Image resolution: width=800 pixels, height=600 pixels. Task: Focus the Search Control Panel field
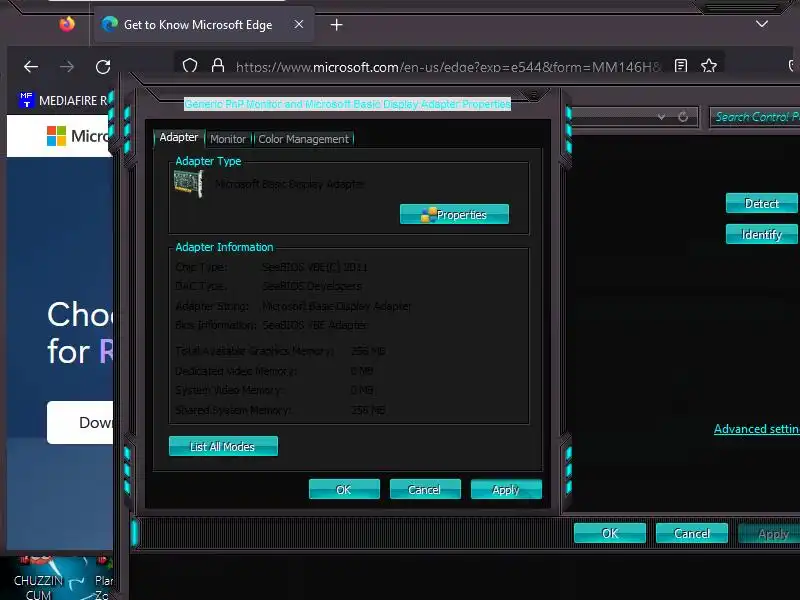coord(756,117)
